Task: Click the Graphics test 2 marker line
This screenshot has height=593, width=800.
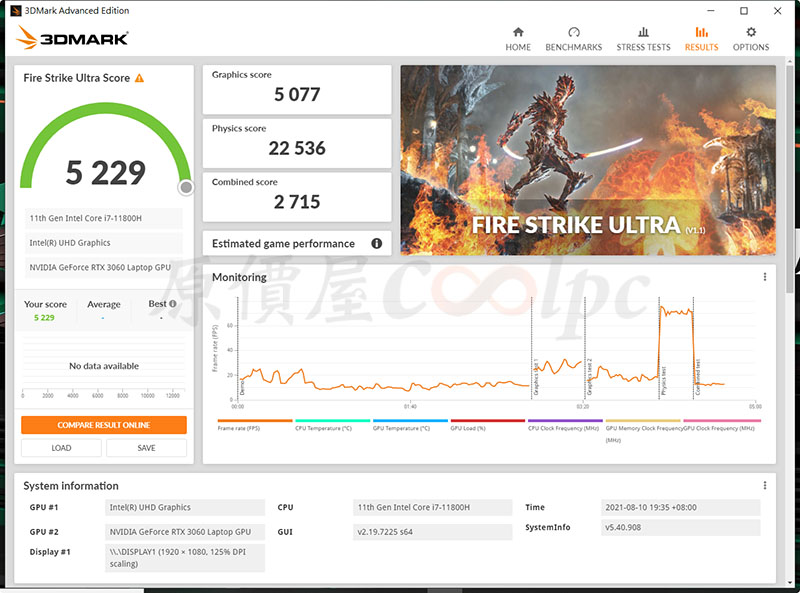Action: [585, 348]
